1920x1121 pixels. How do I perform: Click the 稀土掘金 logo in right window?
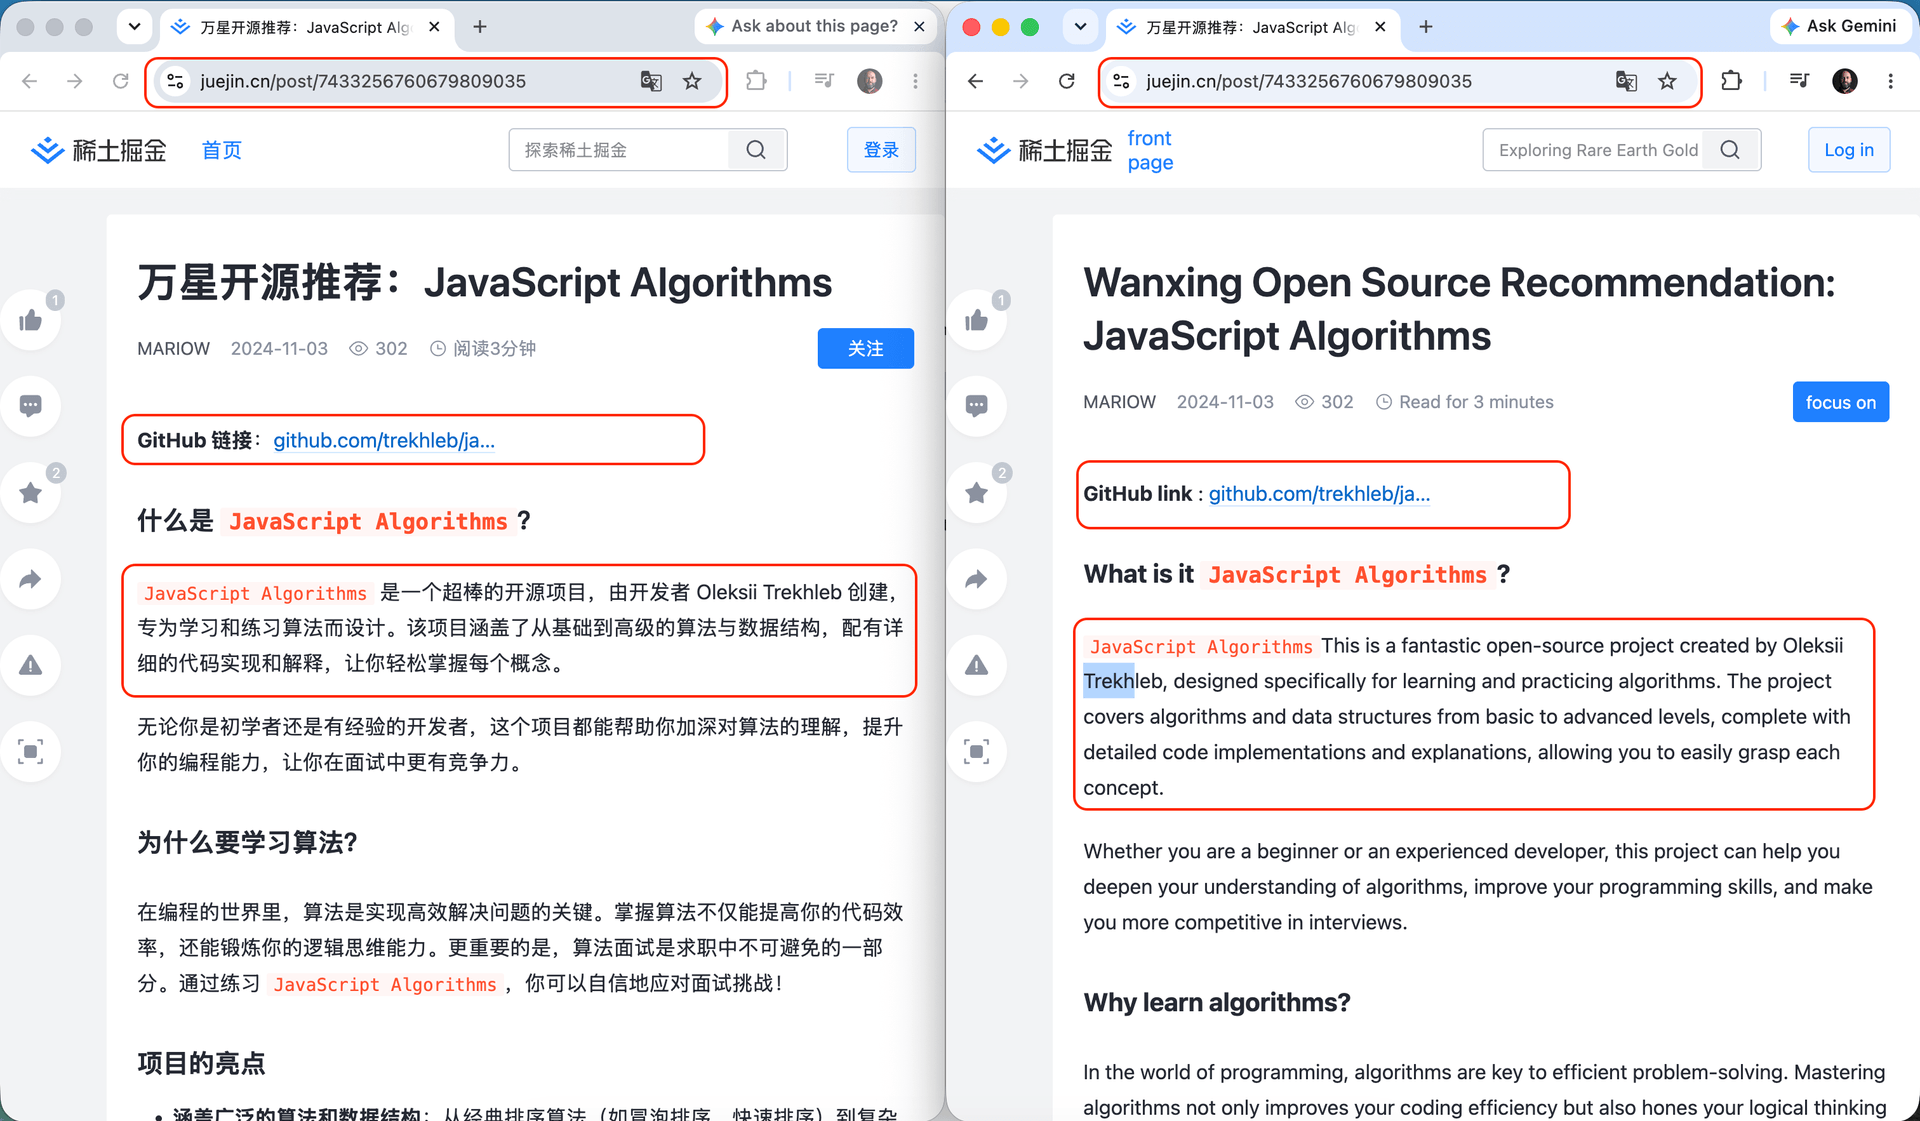(1044, 150)
